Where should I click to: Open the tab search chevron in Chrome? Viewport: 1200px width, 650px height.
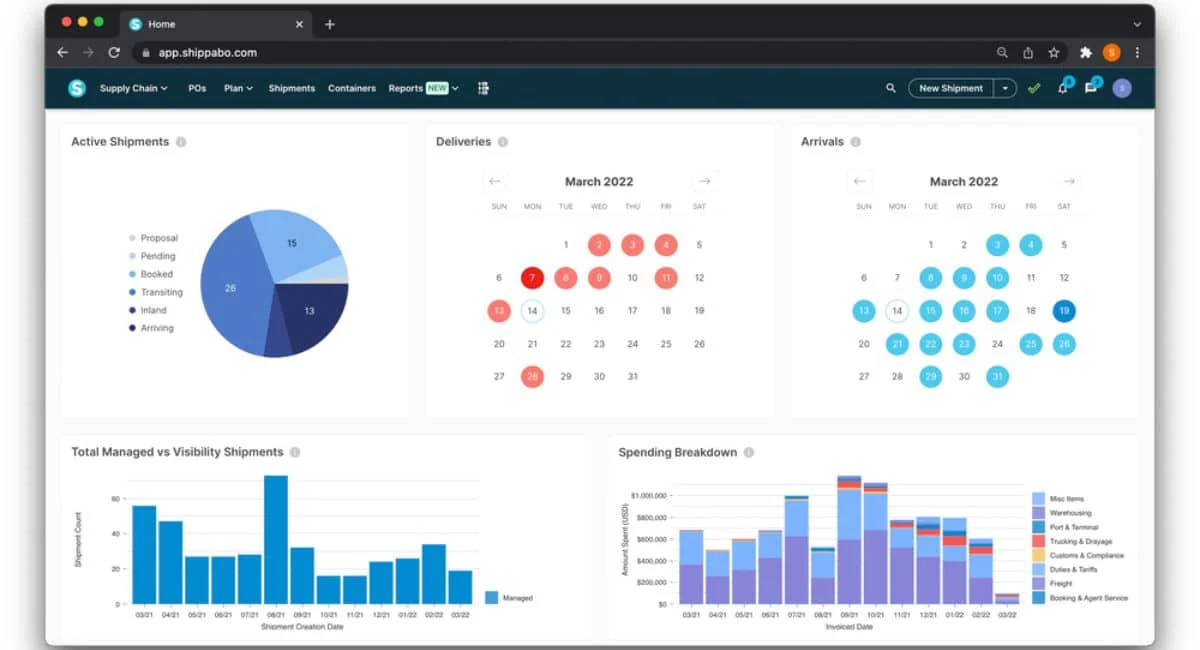1137,24
